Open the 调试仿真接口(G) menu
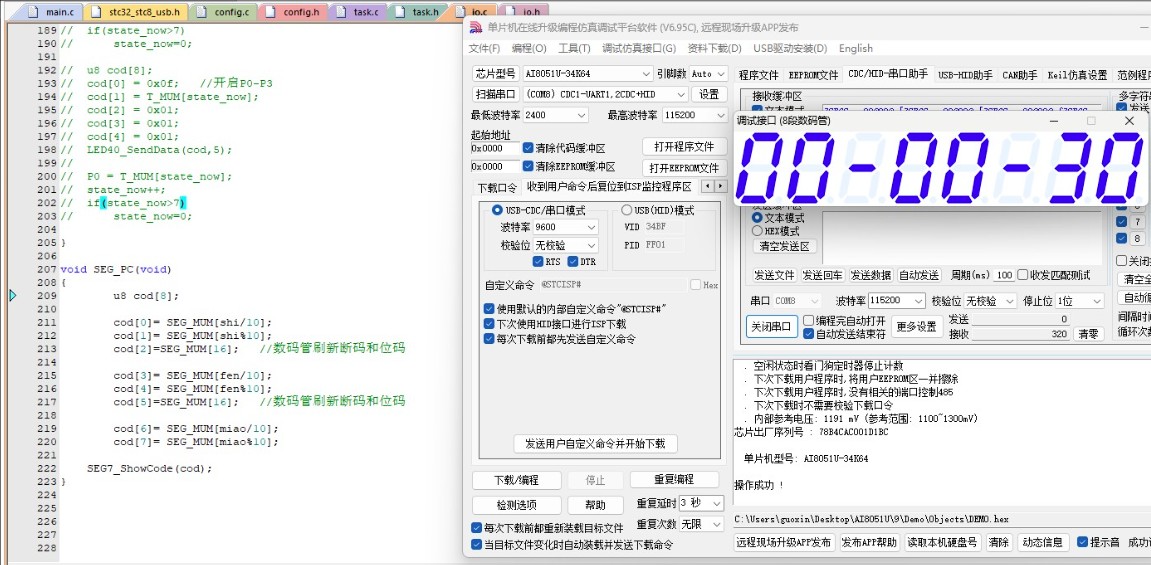 (x=639, y=48)
